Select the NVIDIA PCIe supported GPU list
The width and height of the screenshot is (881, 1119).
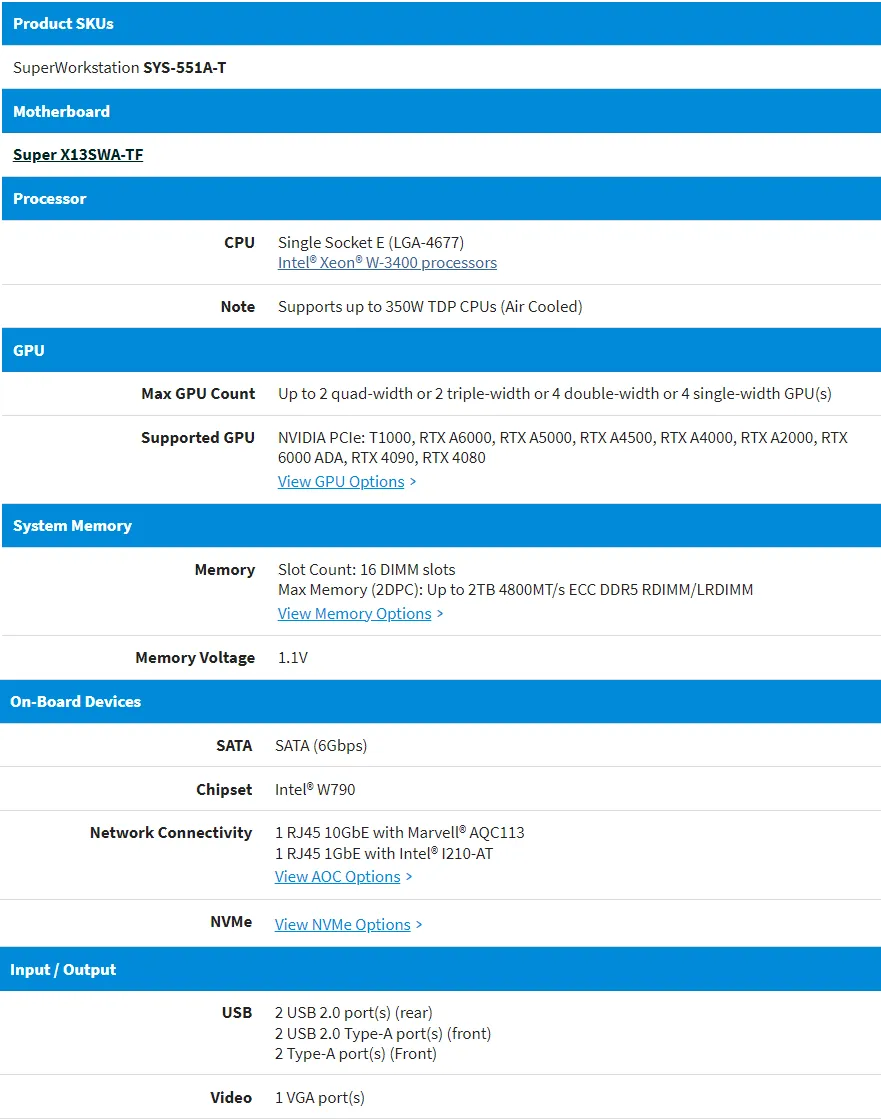click(x=563, y=447)
